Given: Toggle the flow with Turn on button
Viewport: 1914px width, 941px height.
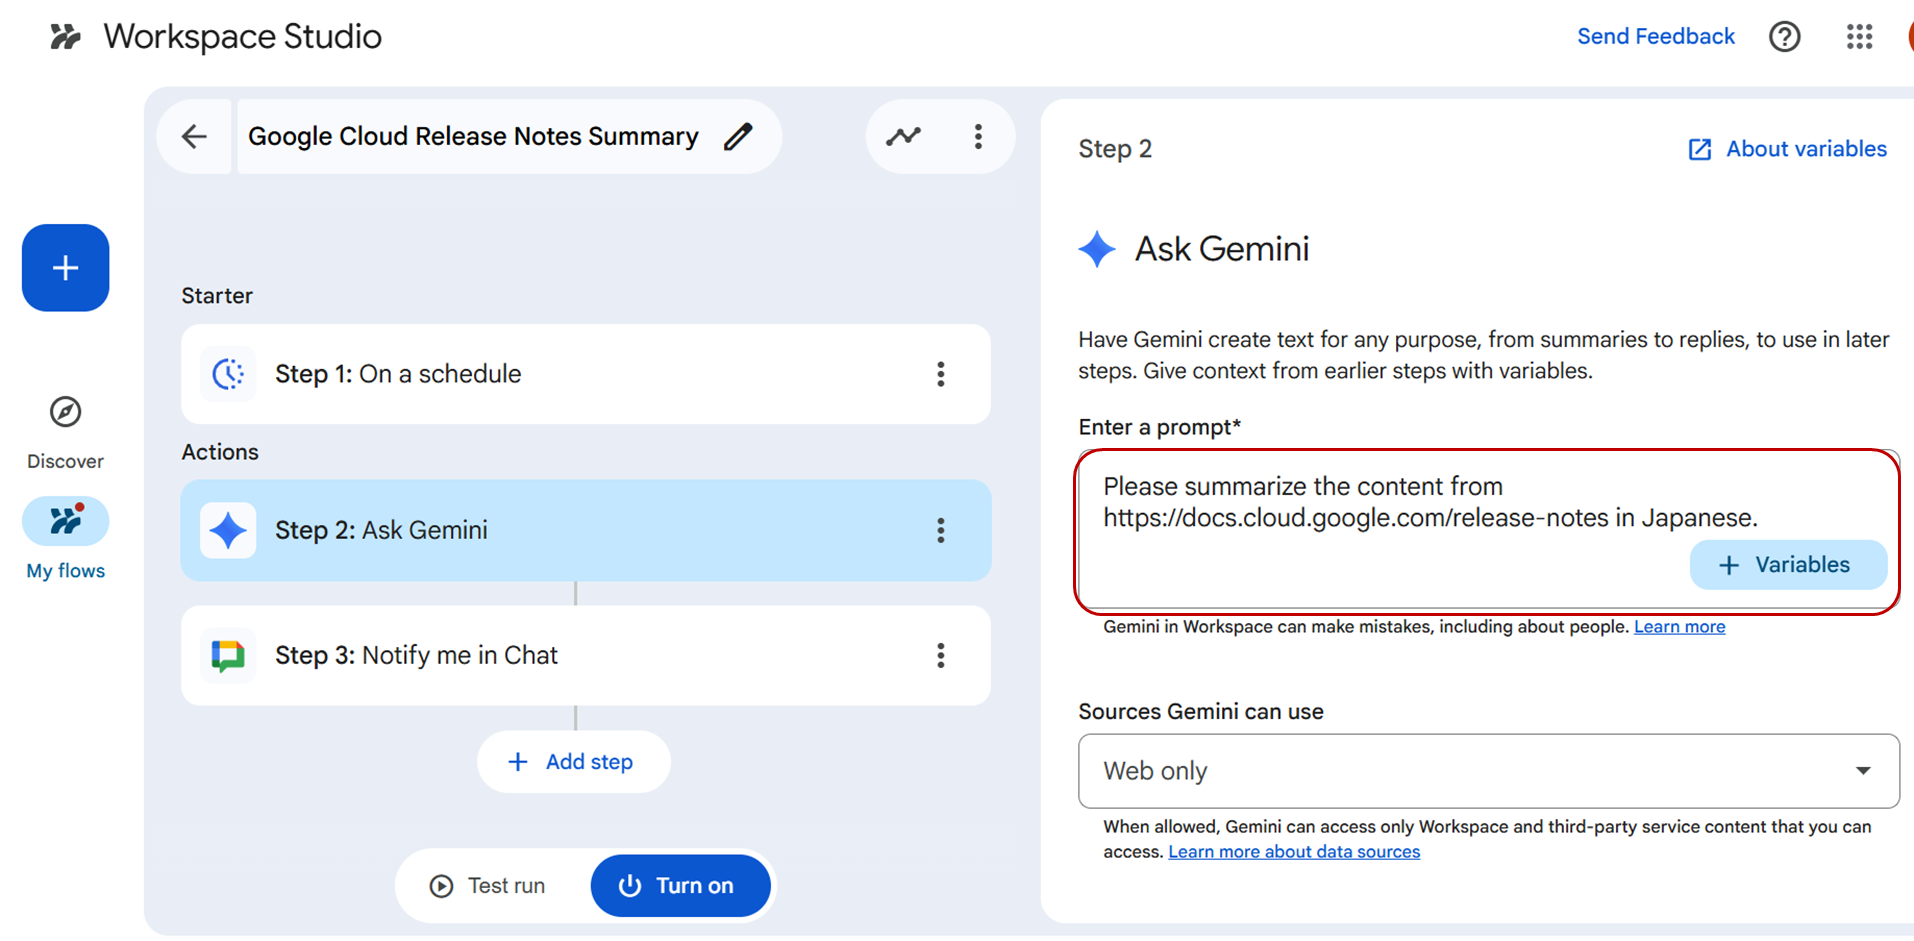Looking at the screenshot, I should [x=680, y=886].
